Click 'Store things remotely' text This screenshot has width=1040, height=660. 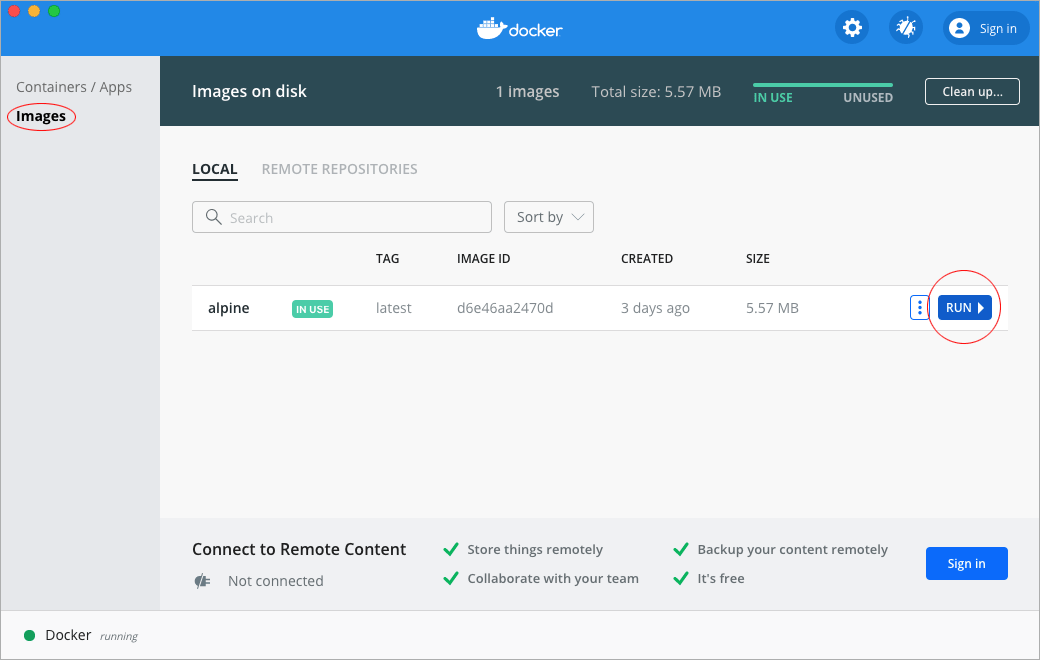click(x=535, y=549)
